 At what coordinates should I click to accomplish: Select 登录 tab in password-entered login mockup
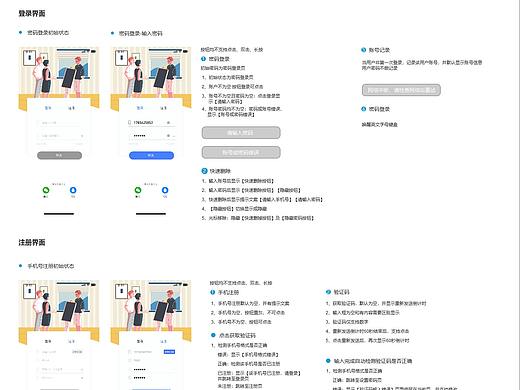140,108
